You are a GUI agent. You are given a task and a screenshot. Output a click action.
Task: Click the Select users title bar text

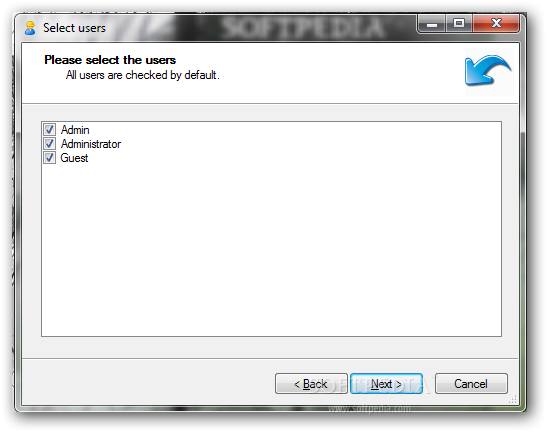(x=74, y=28)
